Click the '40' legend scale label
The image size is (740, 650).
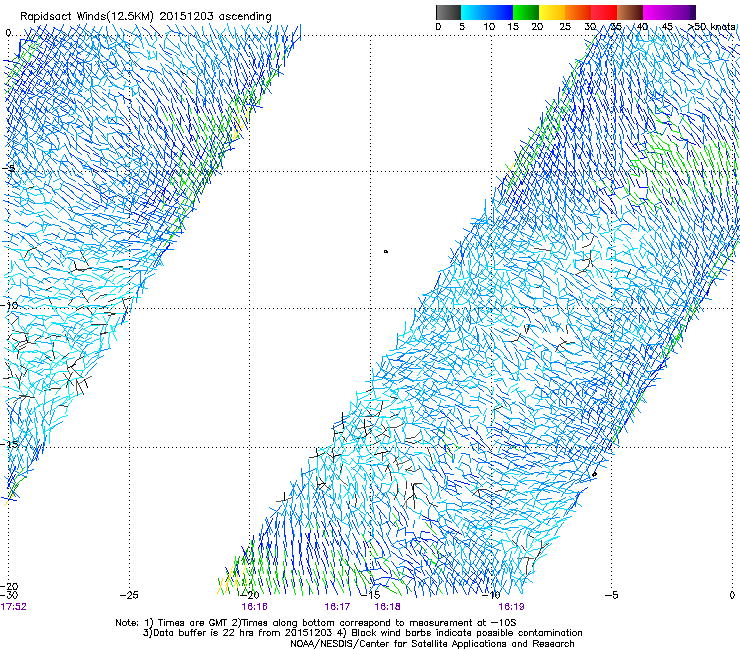[x=642, y=27]
